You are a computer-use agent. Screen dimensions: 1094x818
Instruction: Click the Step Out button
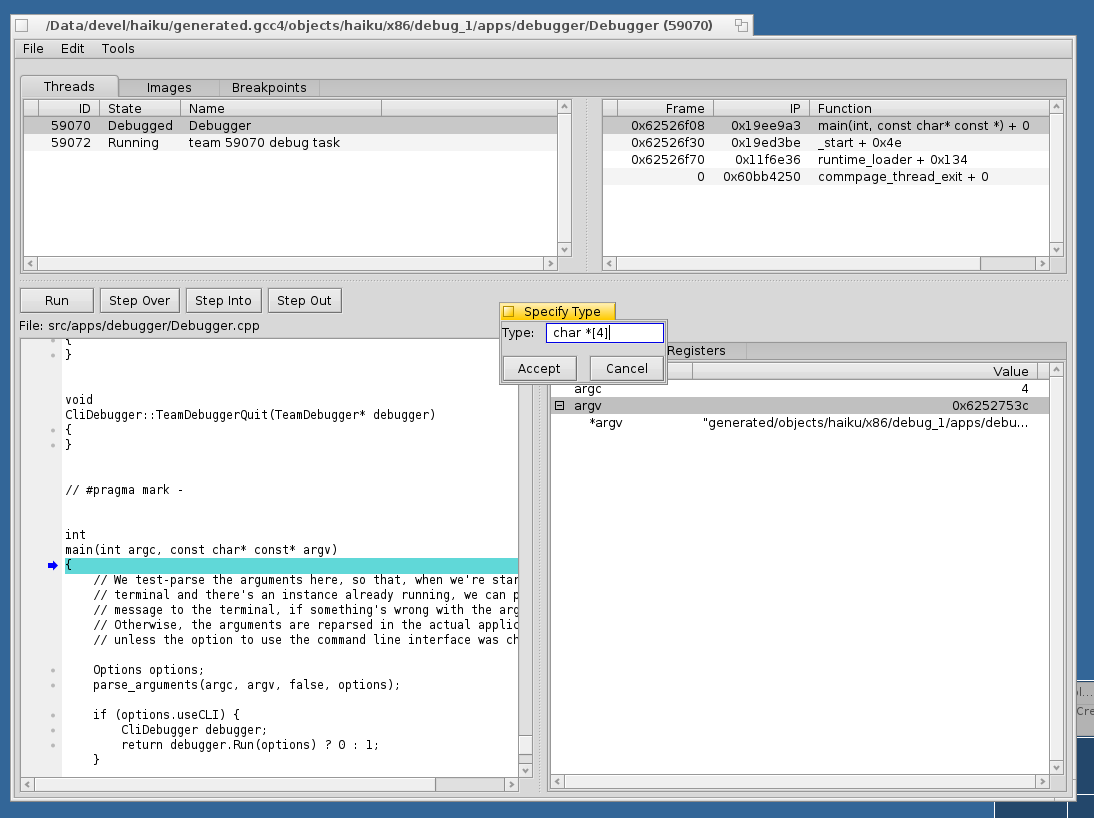click(304, 301)
